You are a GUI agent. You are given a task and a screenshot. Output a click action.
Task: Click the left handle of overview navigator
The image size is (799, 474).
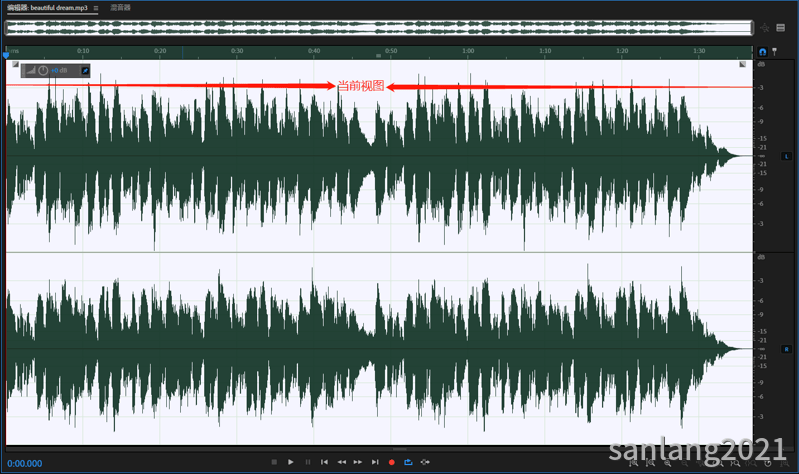[6, 28]
